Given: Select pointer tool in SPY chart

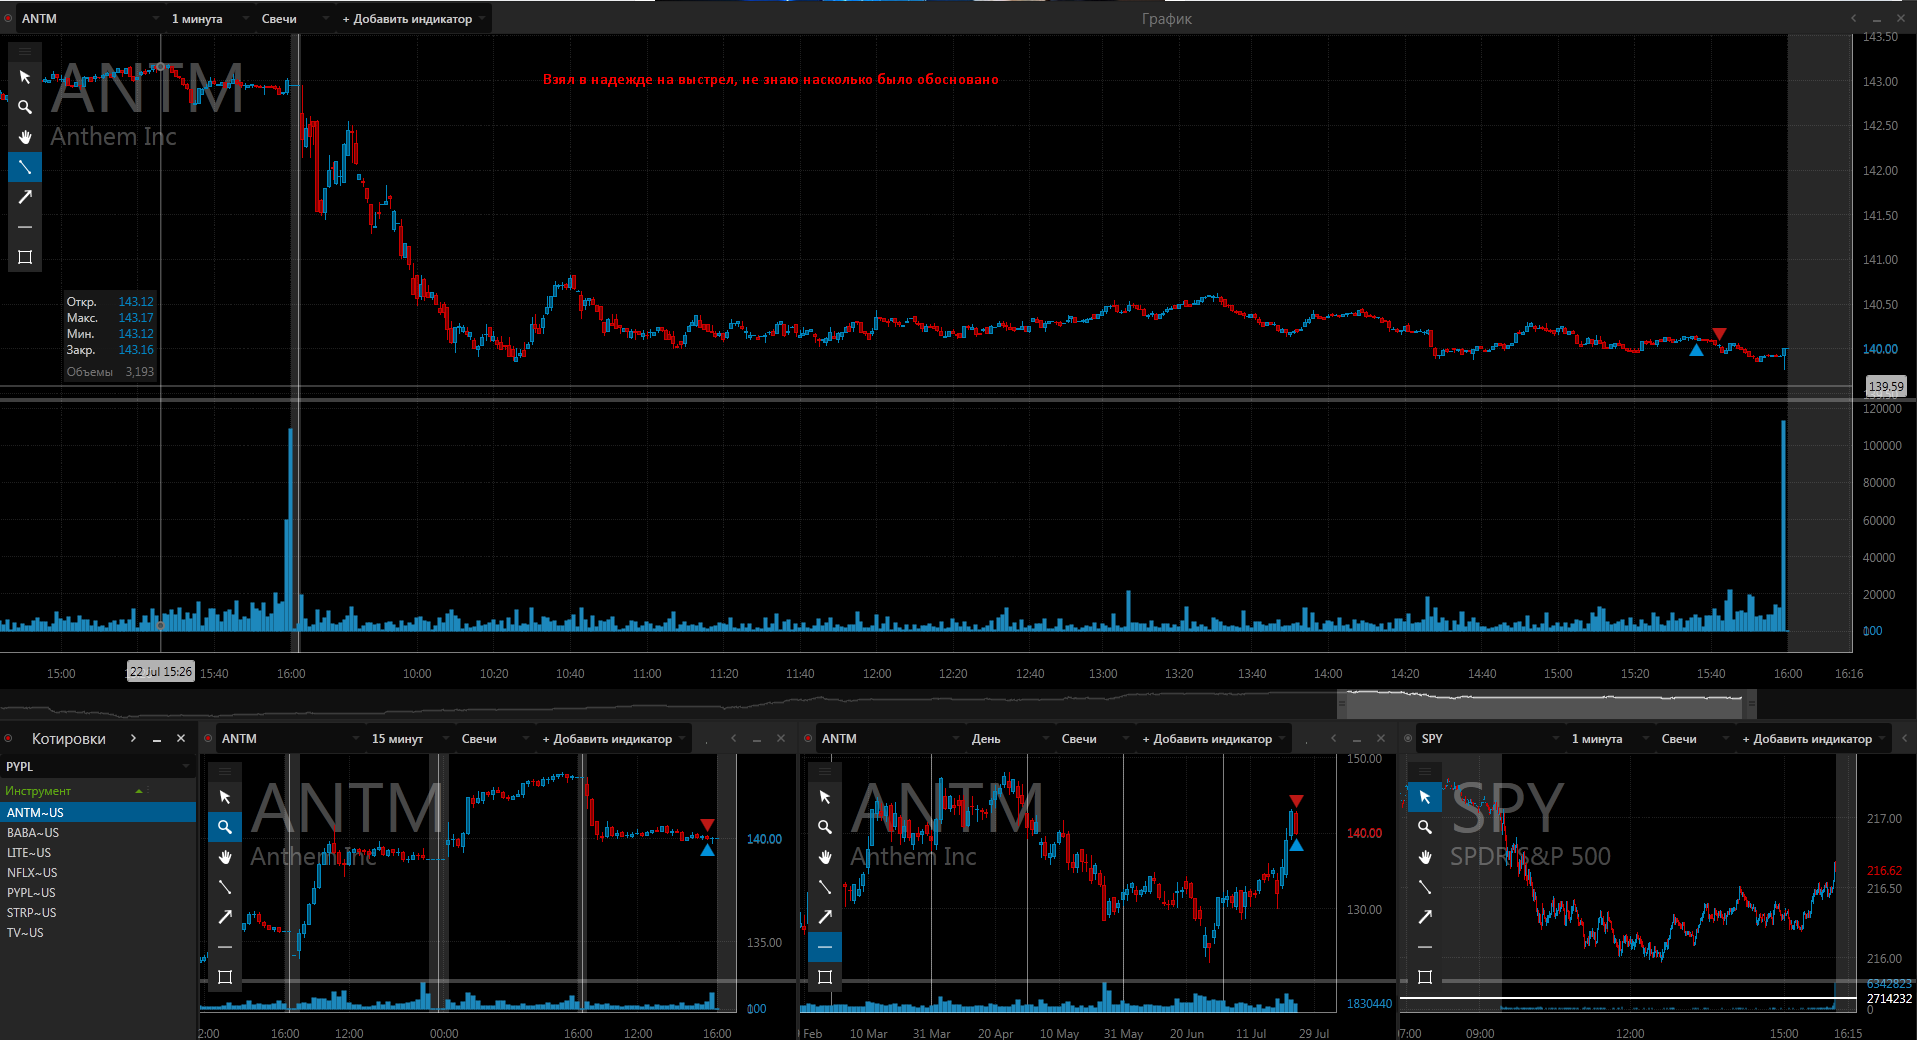Looking at the screenshot, I should coord(1425,797).
